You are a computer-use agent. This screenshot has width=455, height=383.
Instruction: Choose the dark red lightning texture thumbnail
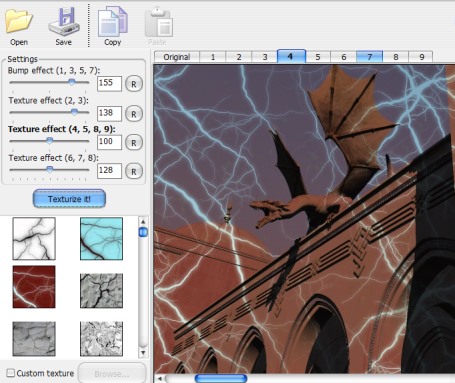[34, 287]
